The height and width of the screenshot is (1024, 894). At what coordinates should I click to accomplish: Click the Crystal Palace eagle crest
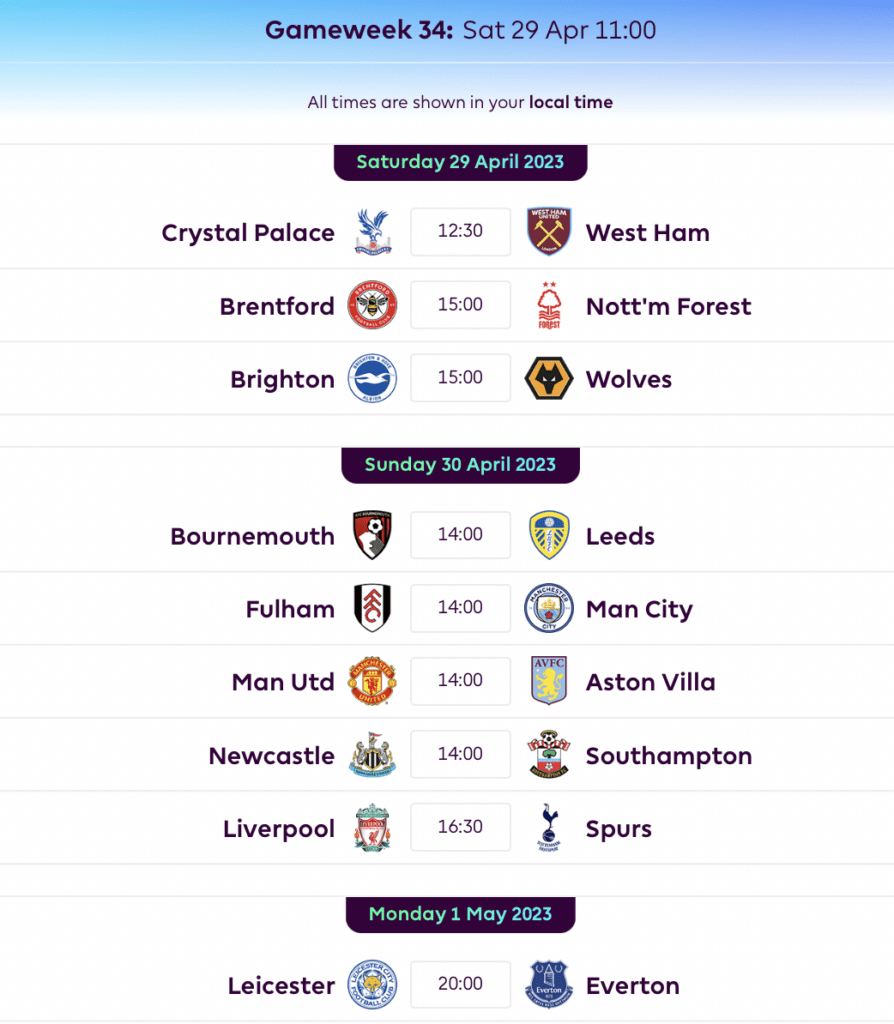point(372,232)
